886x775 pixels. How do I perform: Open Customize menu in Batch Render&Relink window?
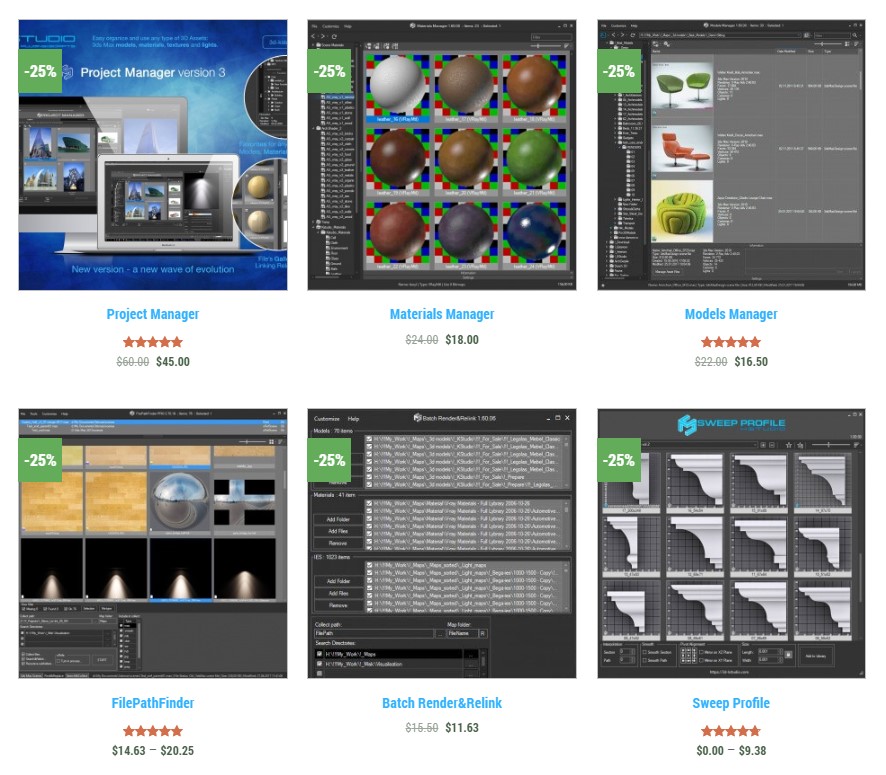(326, 418)
